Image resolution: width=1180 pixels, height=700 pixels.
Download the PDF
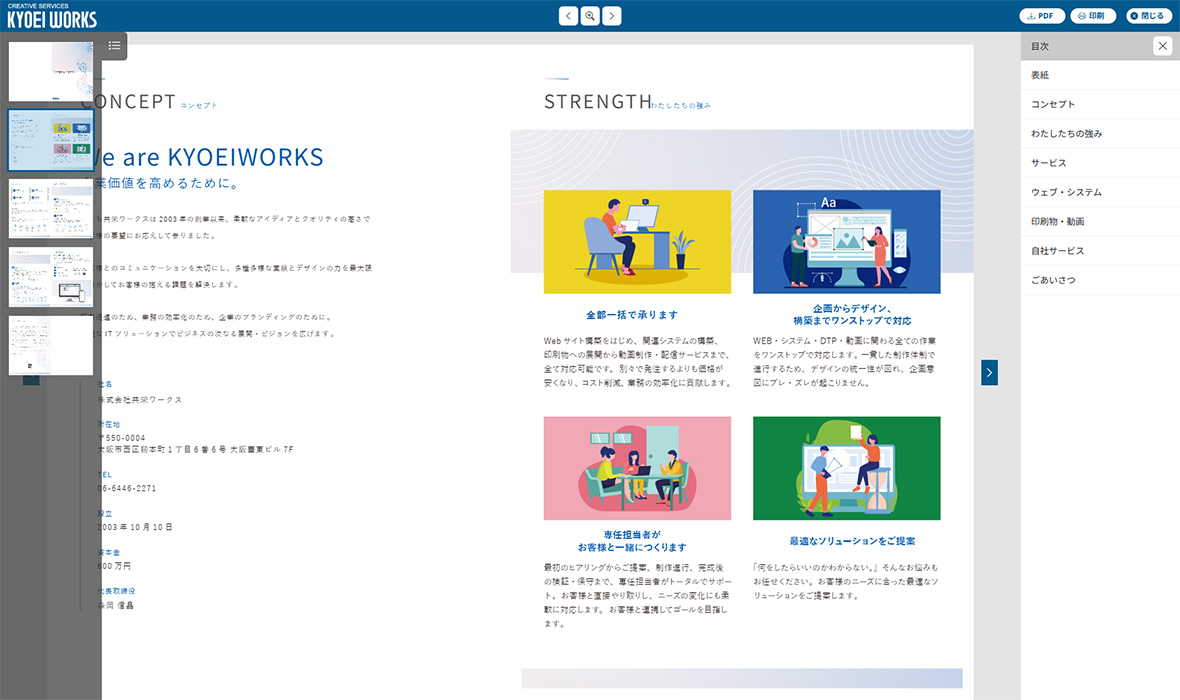[1042, 16]
